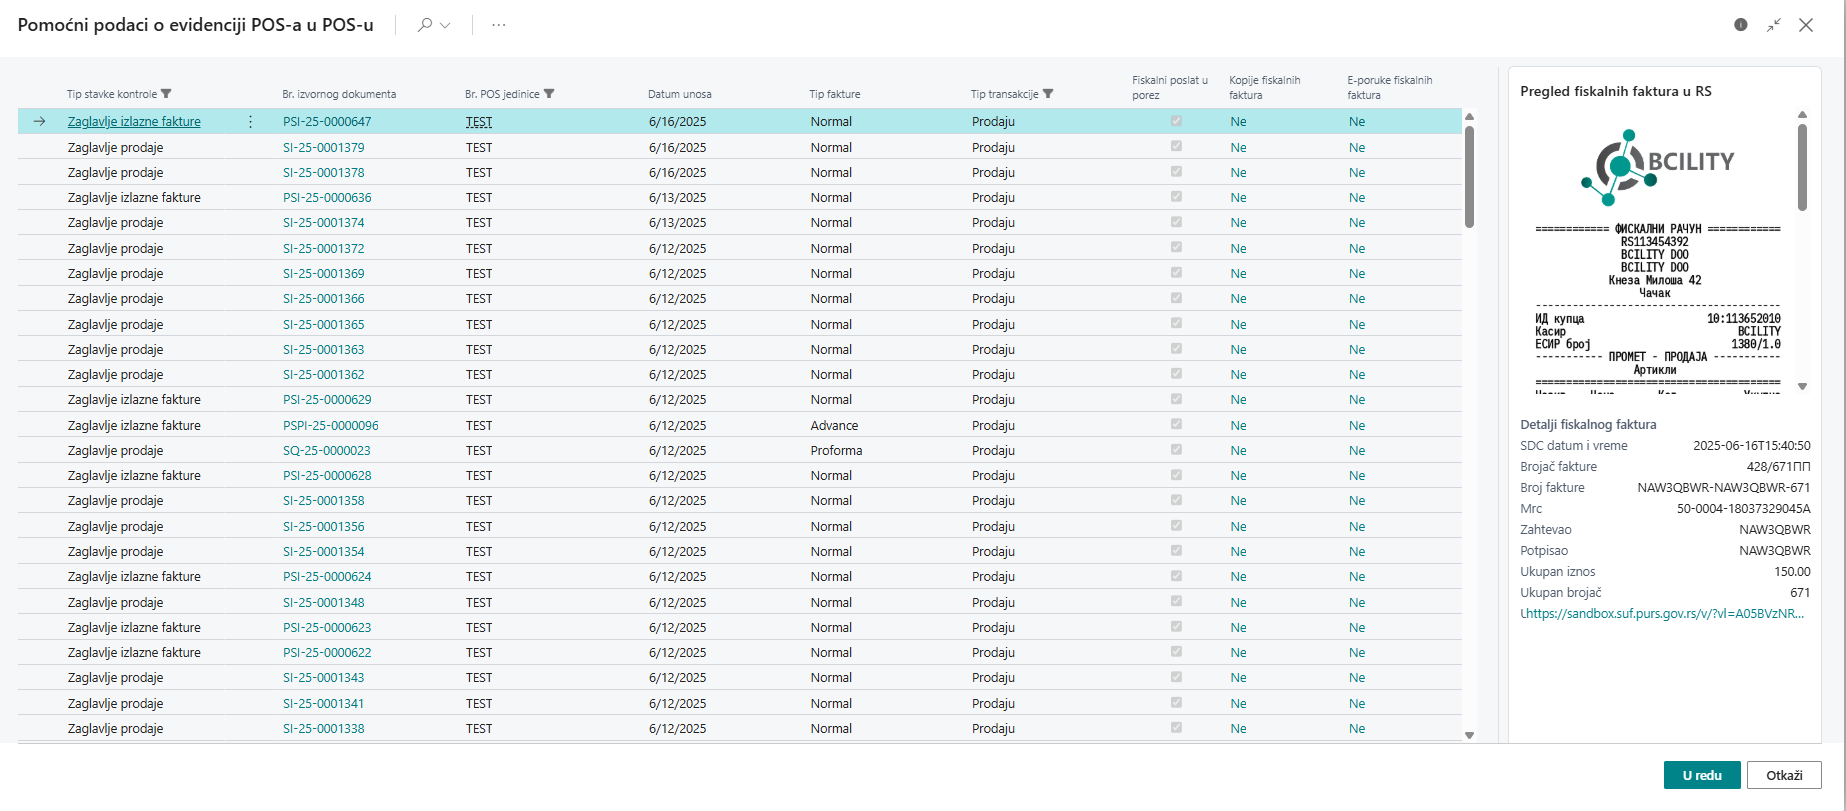Toggle Fiskalni poslat checkbox for PSI-25-0000647 row
The width and height of the screenshot is (1846, 811).
click(1176, 121)
